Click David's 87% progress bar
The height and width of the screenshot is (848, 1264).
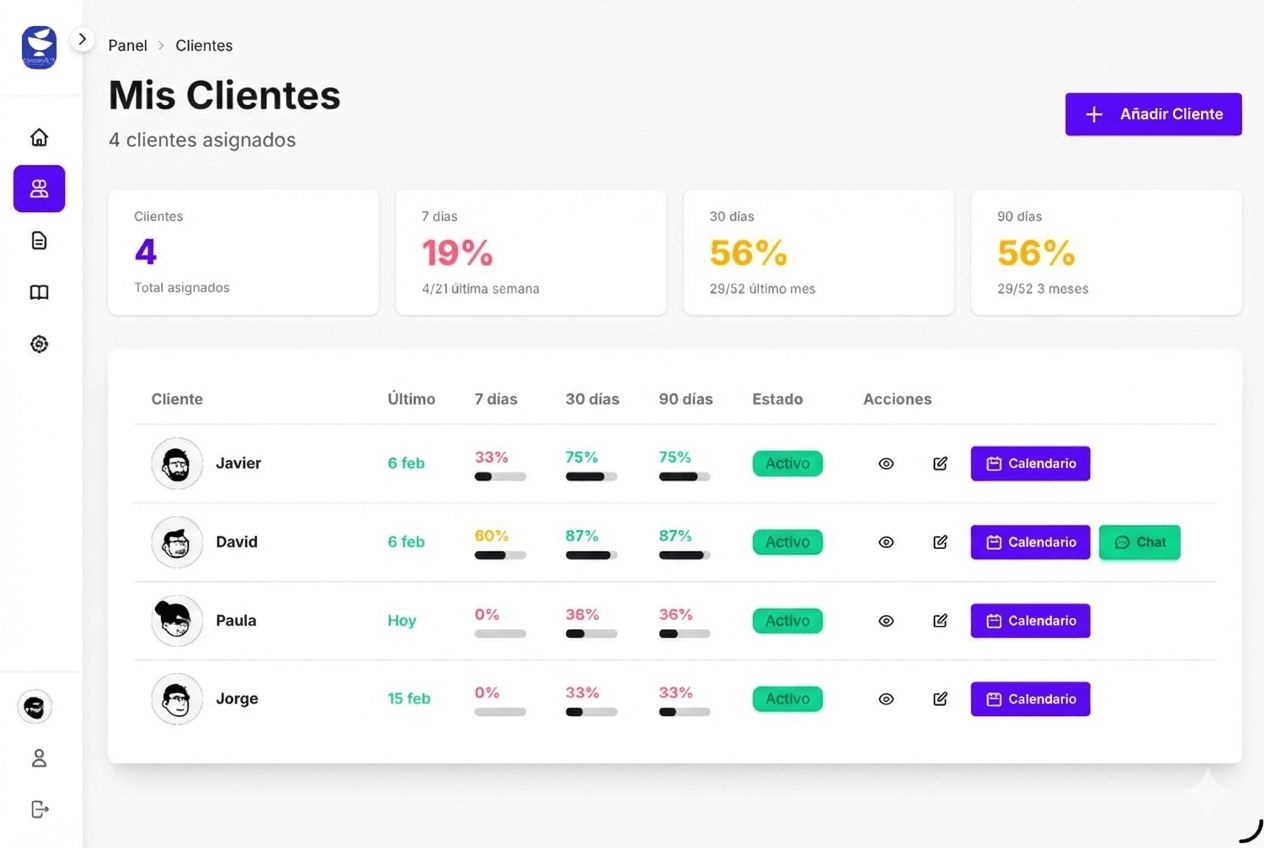tap(590, 557)
